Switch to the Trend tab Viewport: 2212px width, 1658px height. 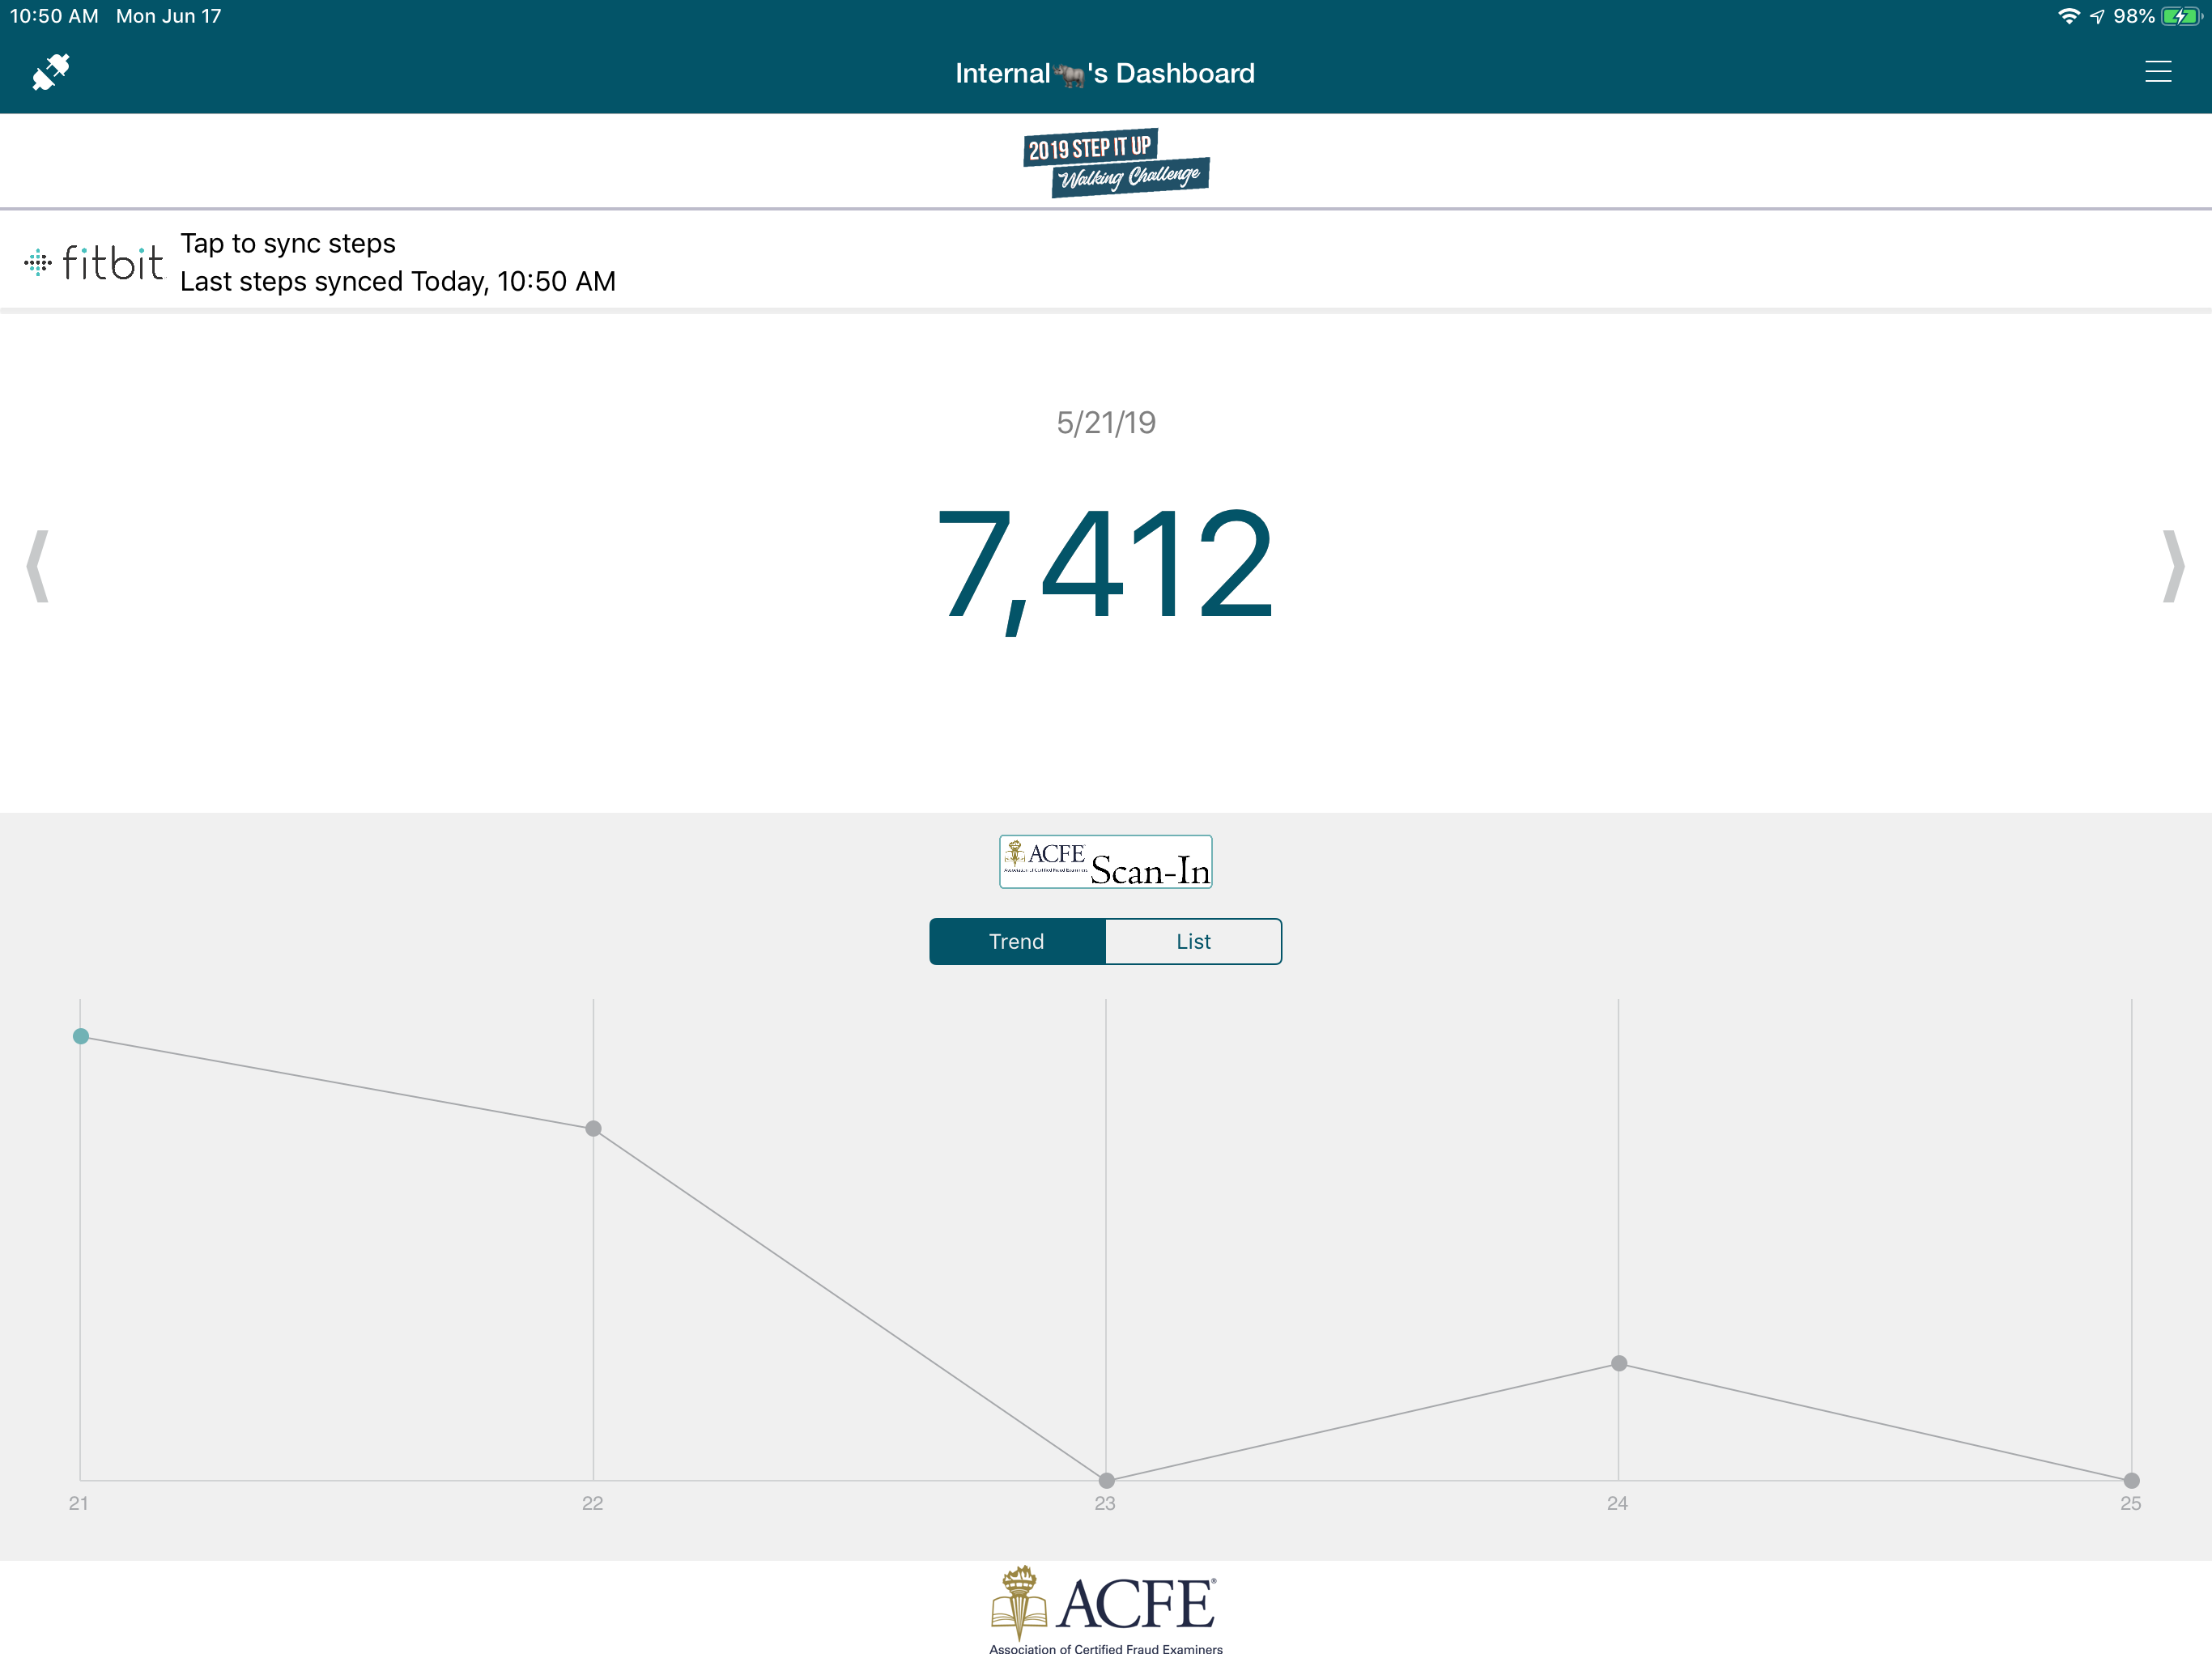[x=1017, y=941]
